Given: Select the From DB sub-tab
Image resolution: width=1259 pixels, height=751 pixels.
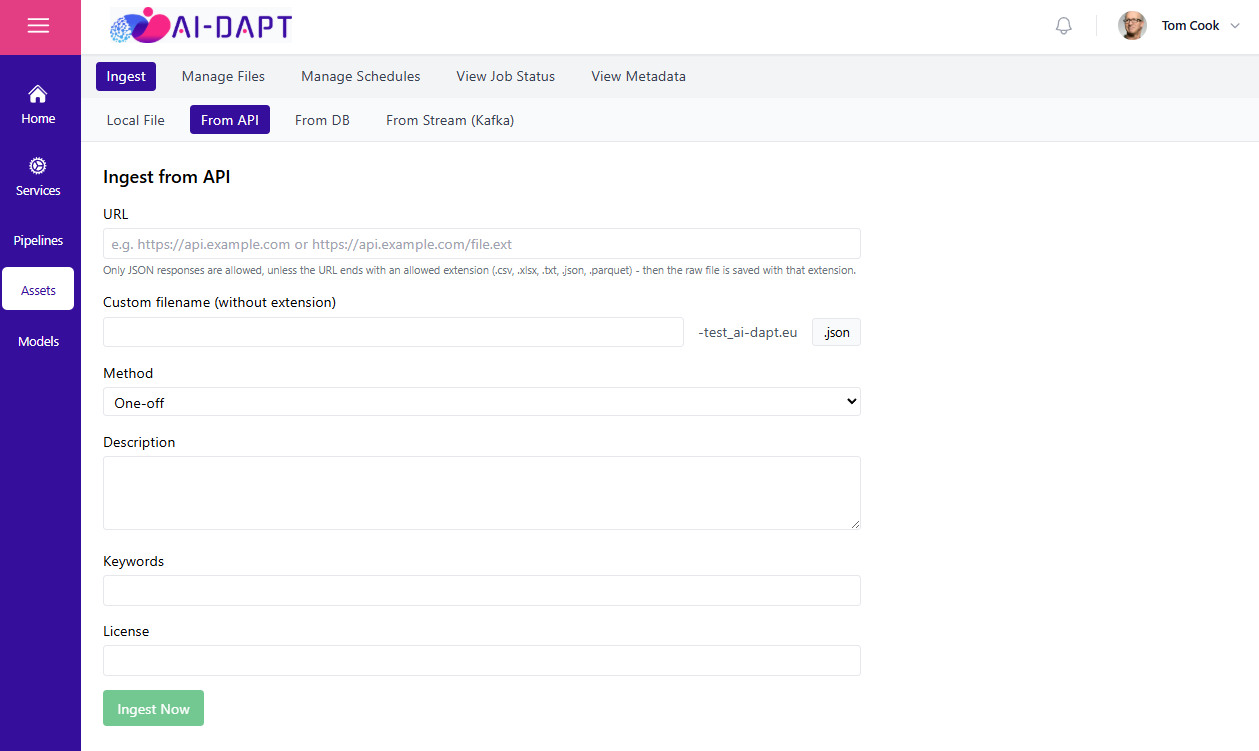Looking at the screenshot, I should tap(322, 120).
